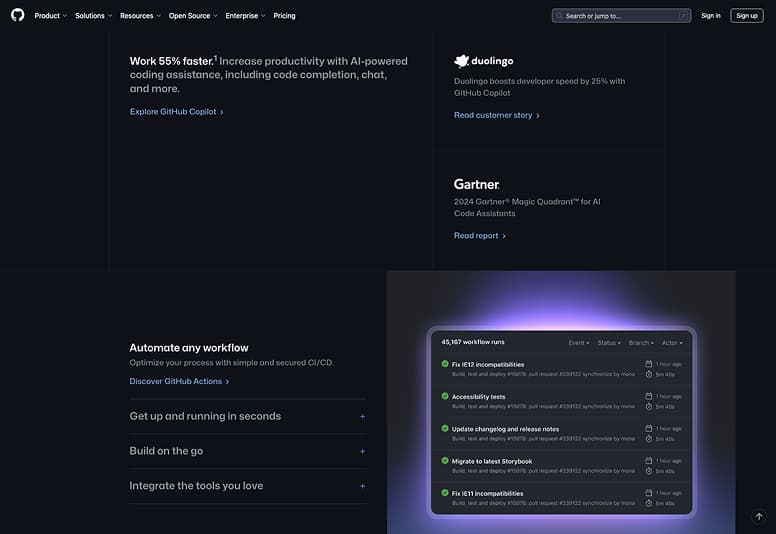
Task: Click stopwatch icon in Fix IE11 incompatibilities row
Action: click(648, 503)
